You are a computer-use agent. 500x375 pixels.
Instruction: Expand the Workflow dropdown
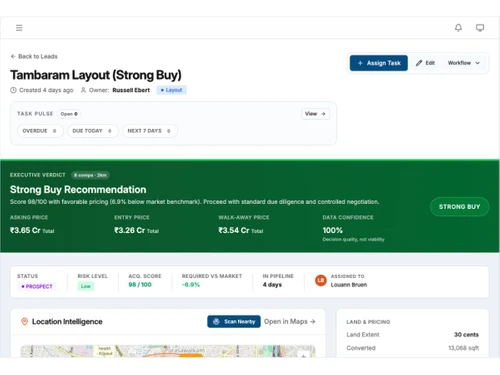[x=464, y=63]
